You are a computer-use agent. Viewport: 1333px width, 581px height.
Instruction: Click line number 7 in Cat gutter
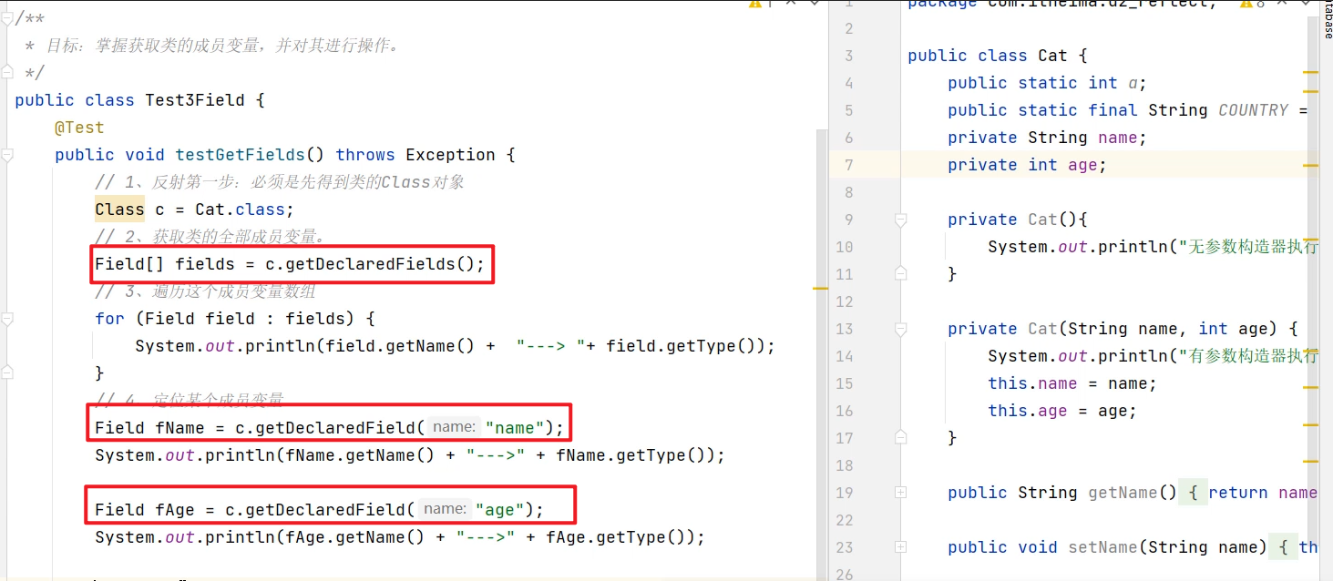coord(848,165)
